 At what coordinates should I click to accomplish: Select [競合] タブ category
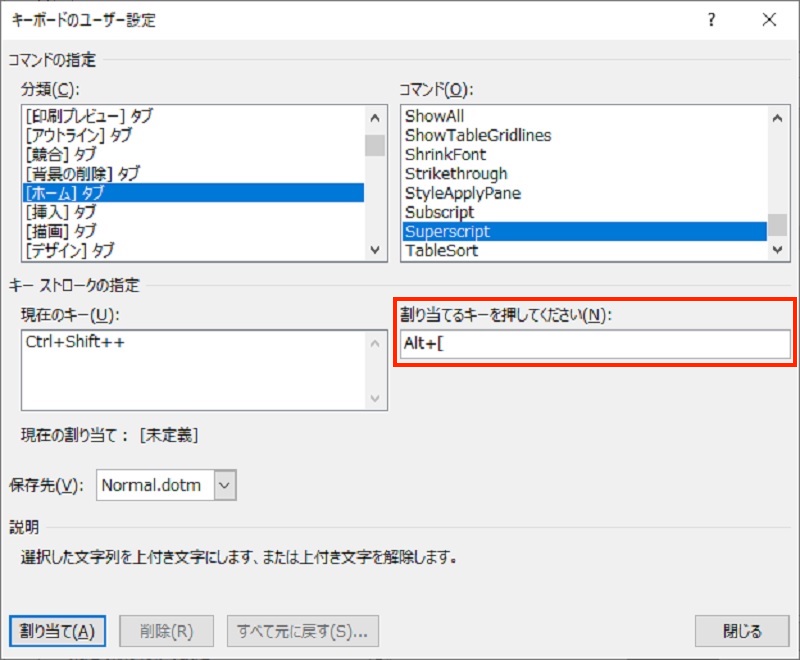pyautogui.click(x=193, y=155)
